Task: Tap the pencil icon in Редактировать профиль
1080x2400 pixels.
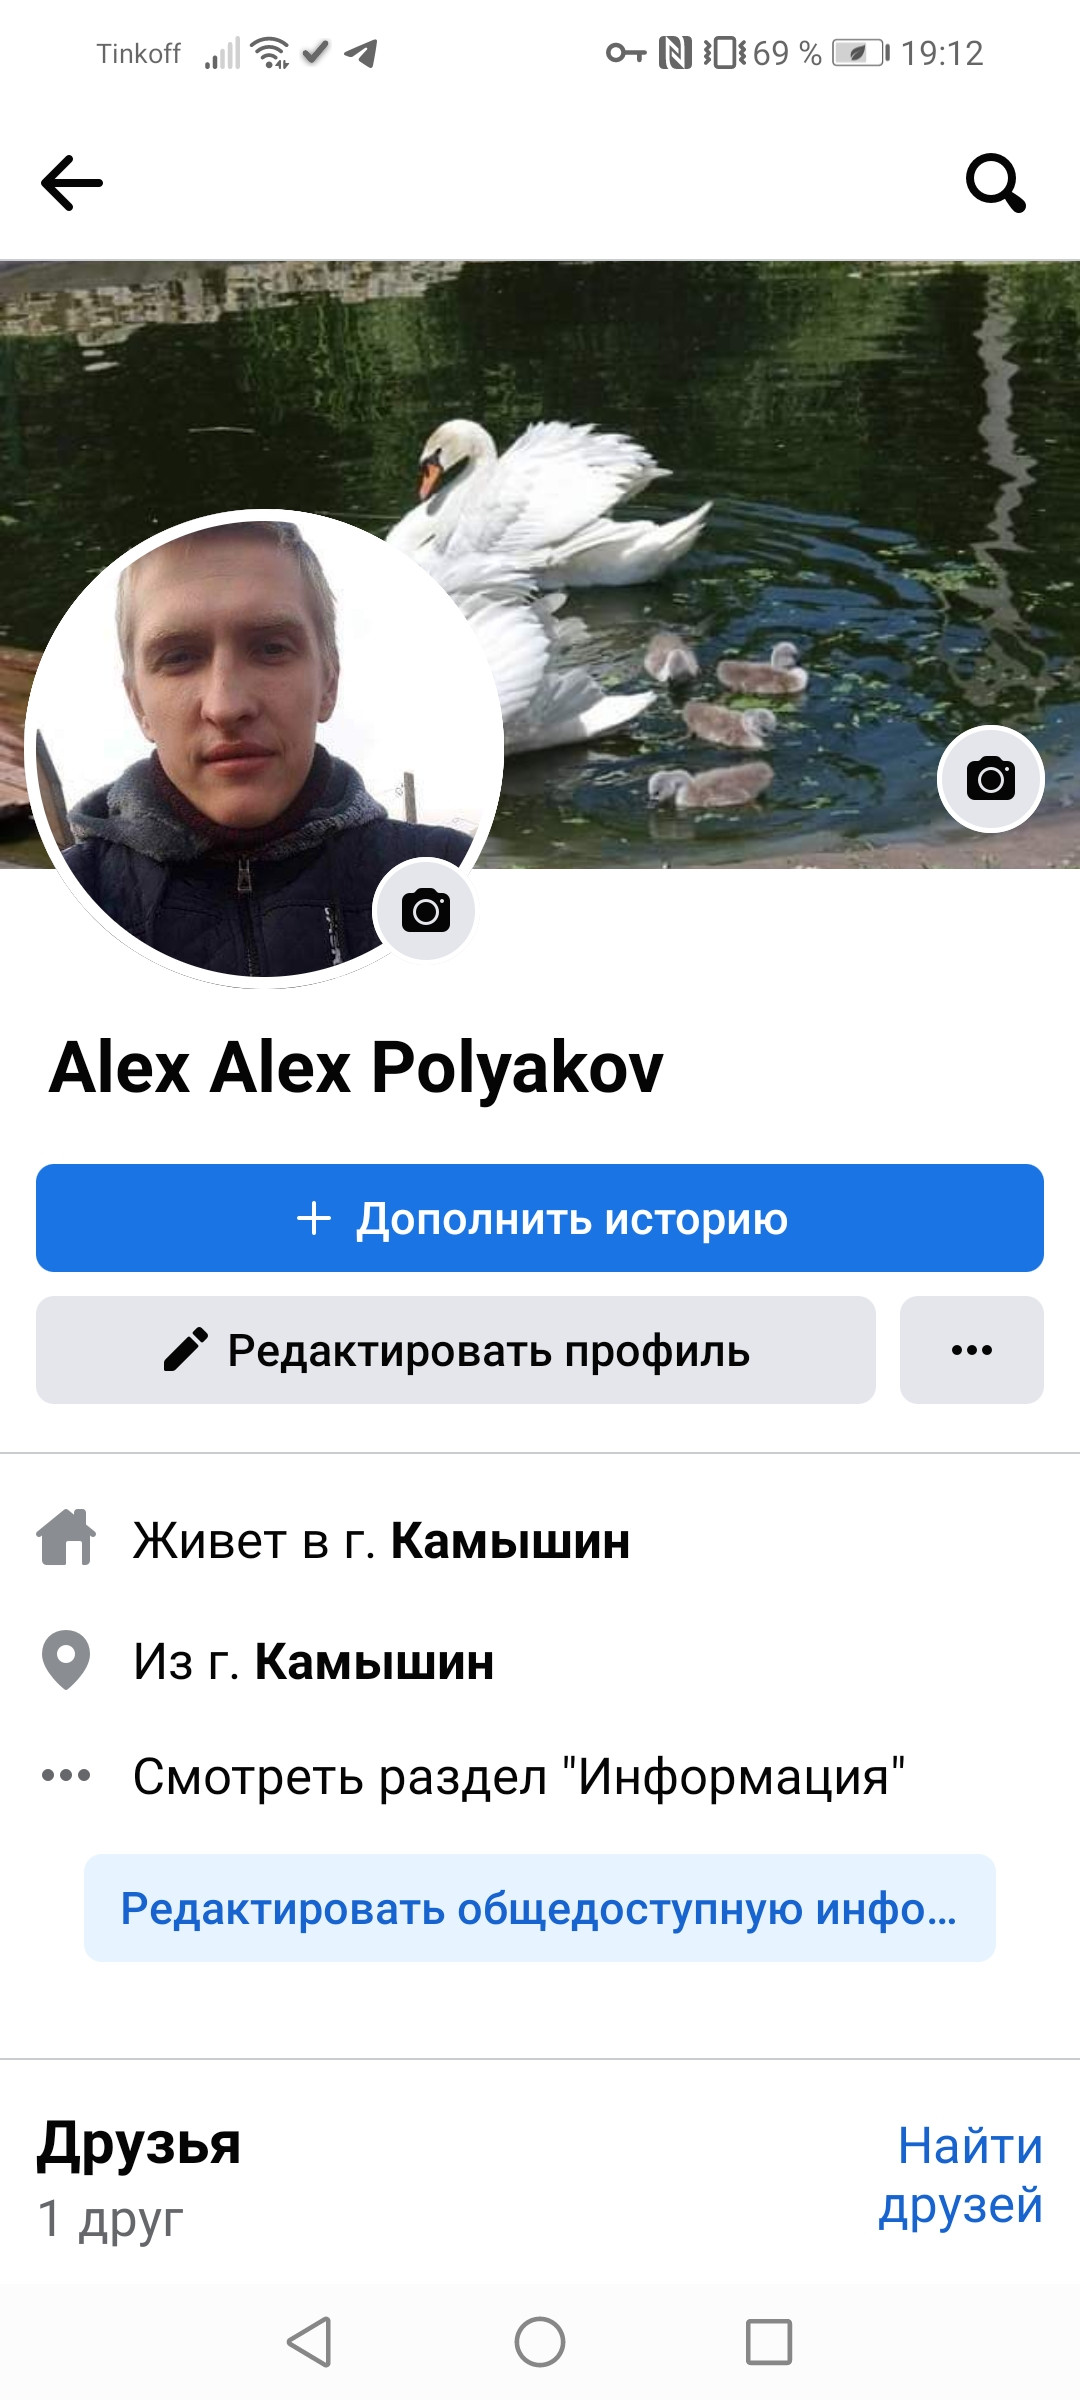Action: (185, 1350)
